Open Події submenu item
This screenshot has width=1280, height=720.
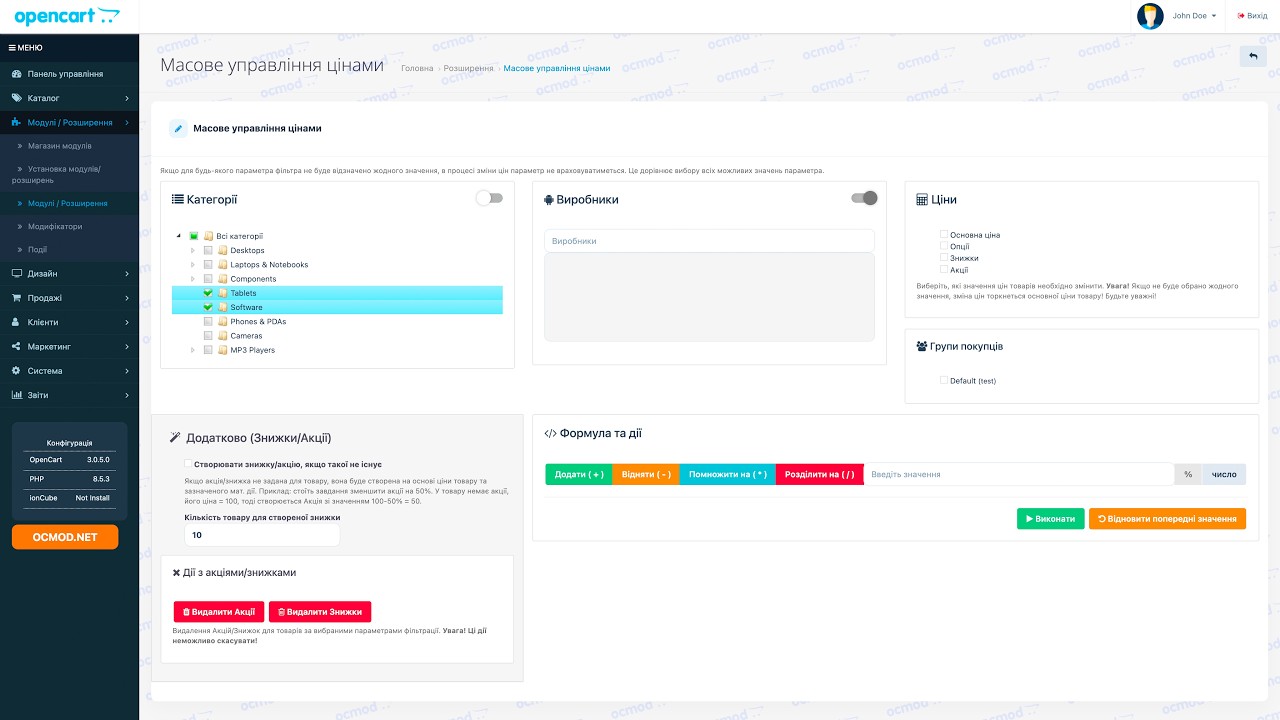(x=69, y=249)
